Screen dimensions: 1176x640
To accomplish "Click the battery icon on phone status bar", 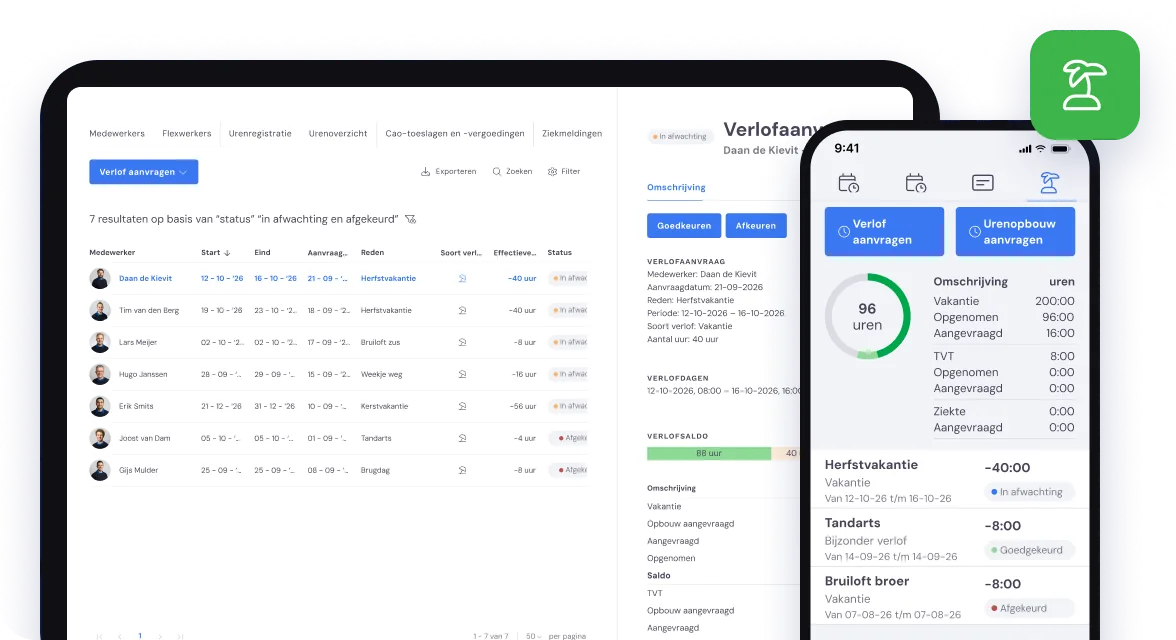I will click(x=1060, y=149).
